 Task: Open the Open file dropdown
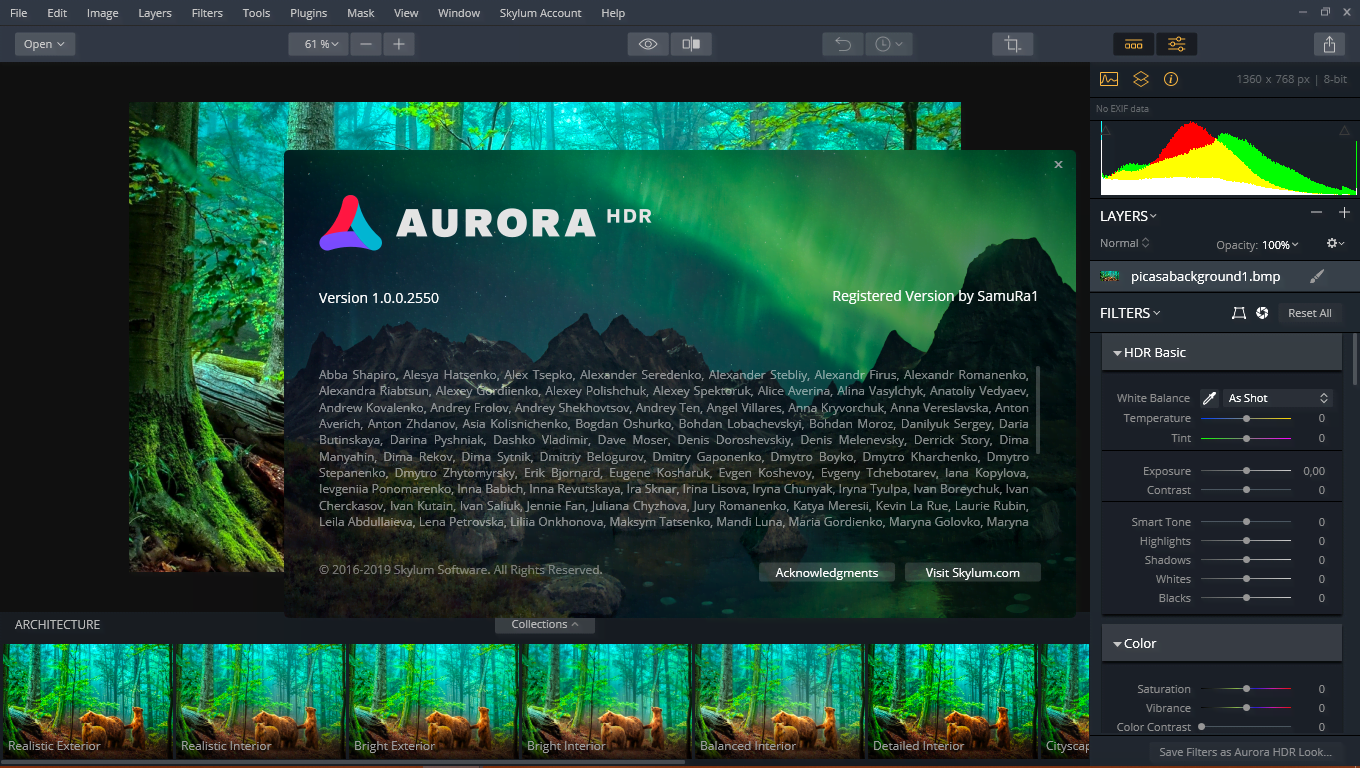45,44
